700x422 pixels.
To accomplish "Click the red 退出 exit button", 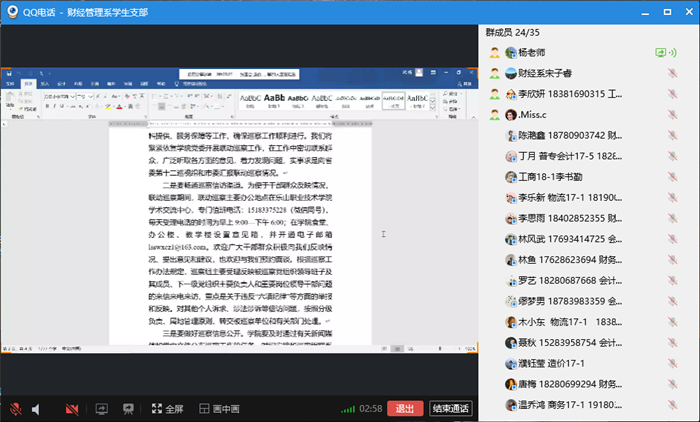I will pos(404,409).
